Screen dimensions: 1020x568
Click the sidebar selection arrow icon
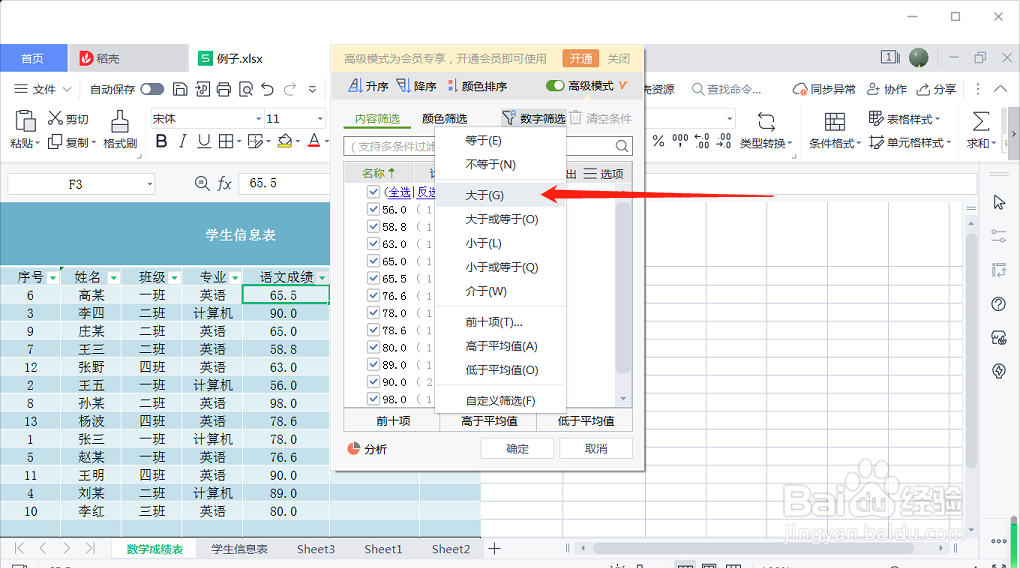click(999, 203)
